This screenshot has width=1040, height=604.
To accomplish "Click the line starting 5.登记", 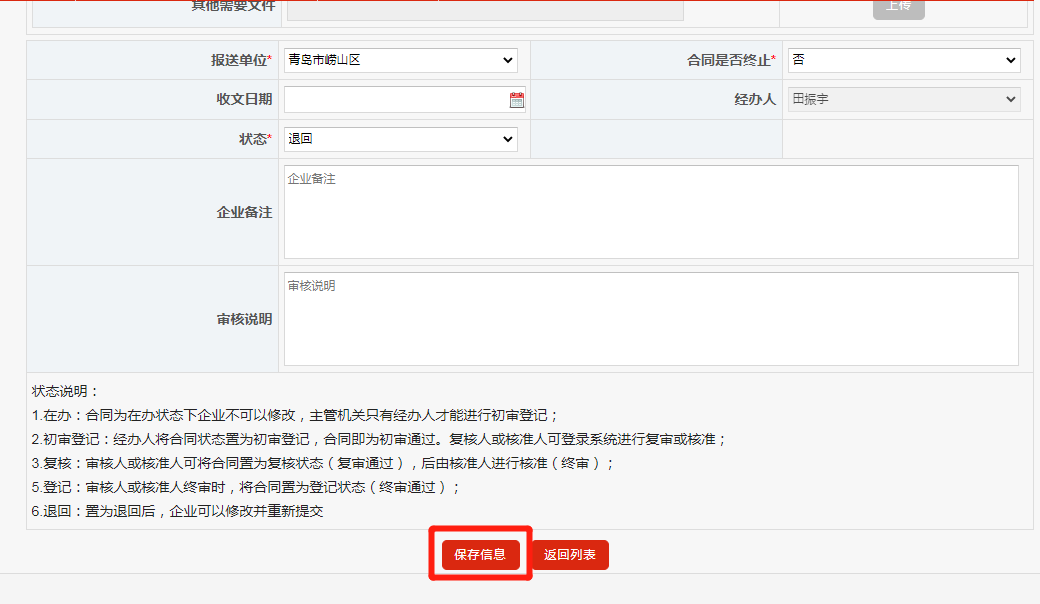I will click(245, 487).
